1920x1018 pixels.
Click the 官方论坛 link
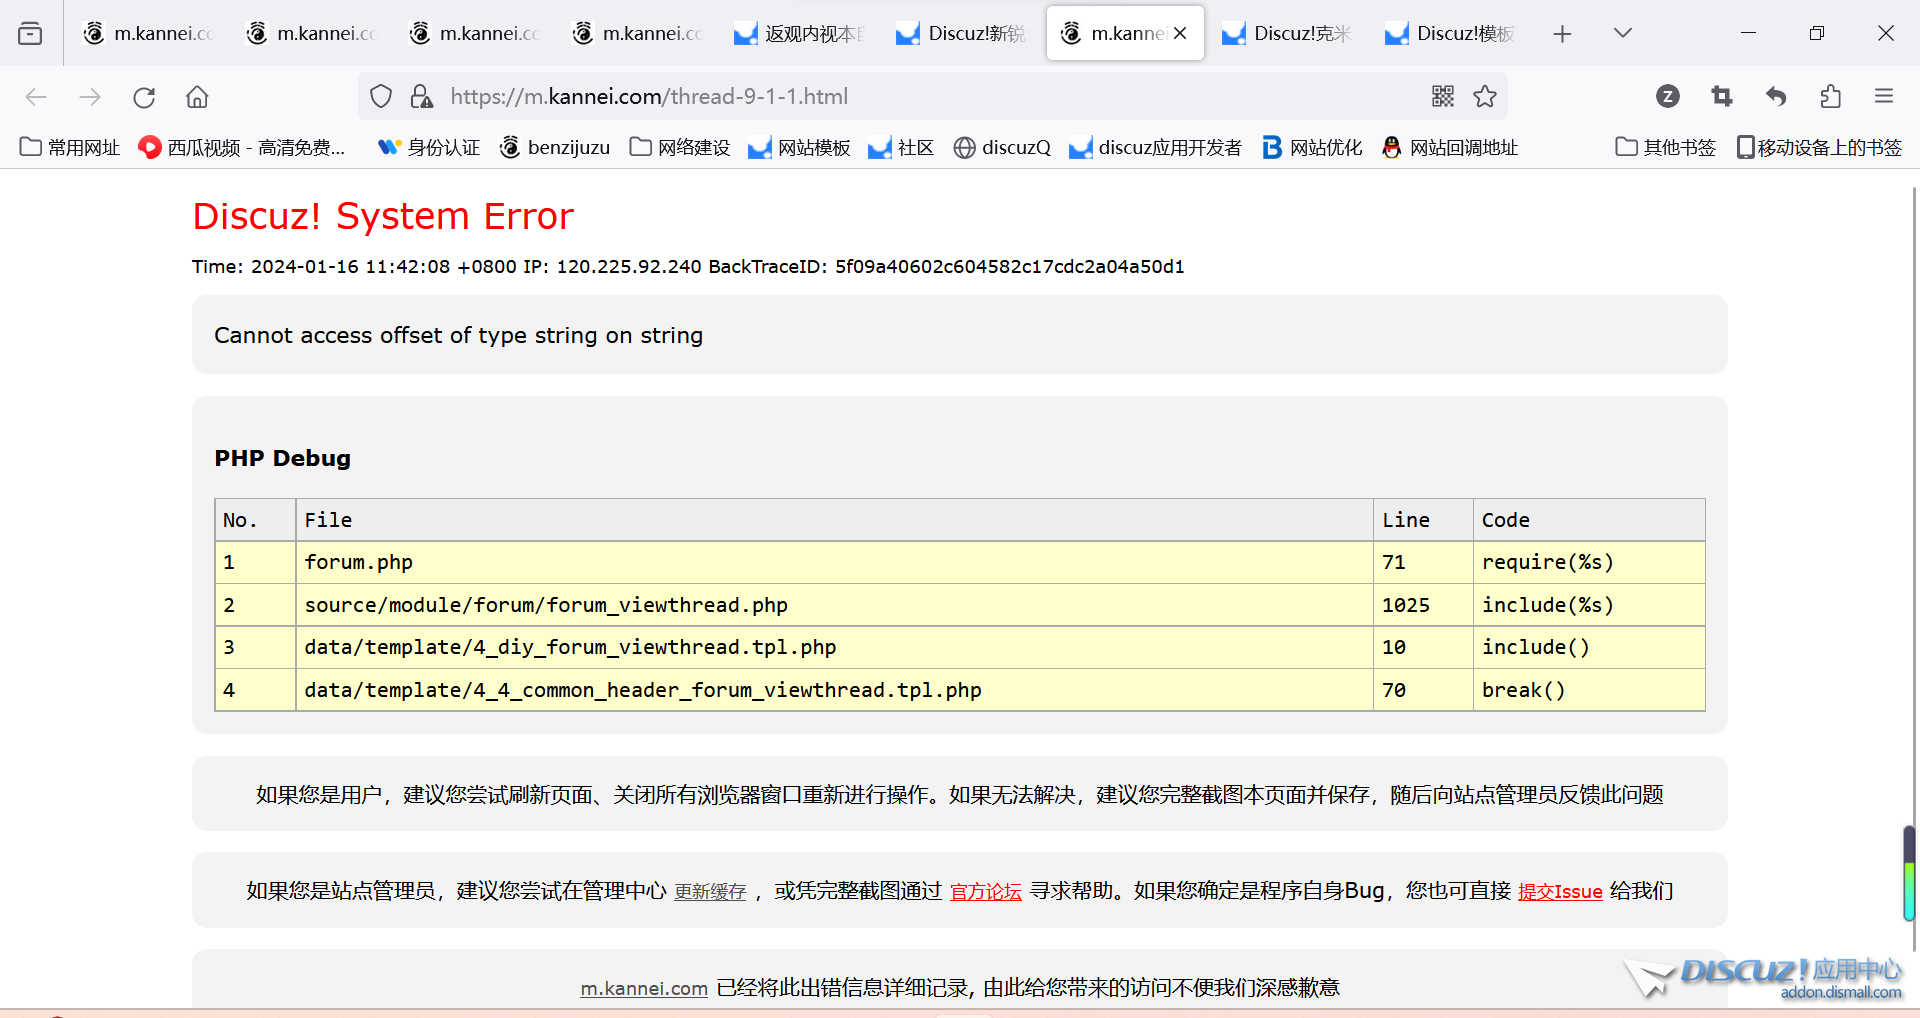coord(986,892)
